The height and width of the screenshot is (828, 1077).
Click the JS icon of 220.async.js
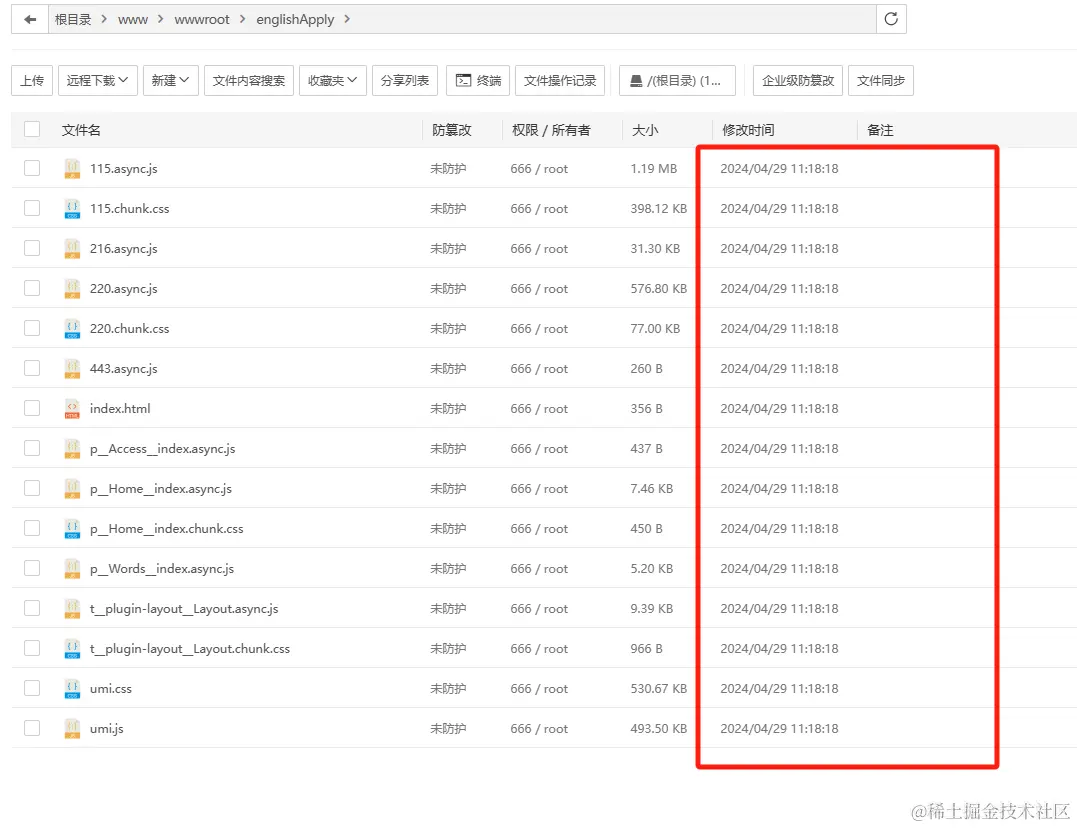point(72,289)
